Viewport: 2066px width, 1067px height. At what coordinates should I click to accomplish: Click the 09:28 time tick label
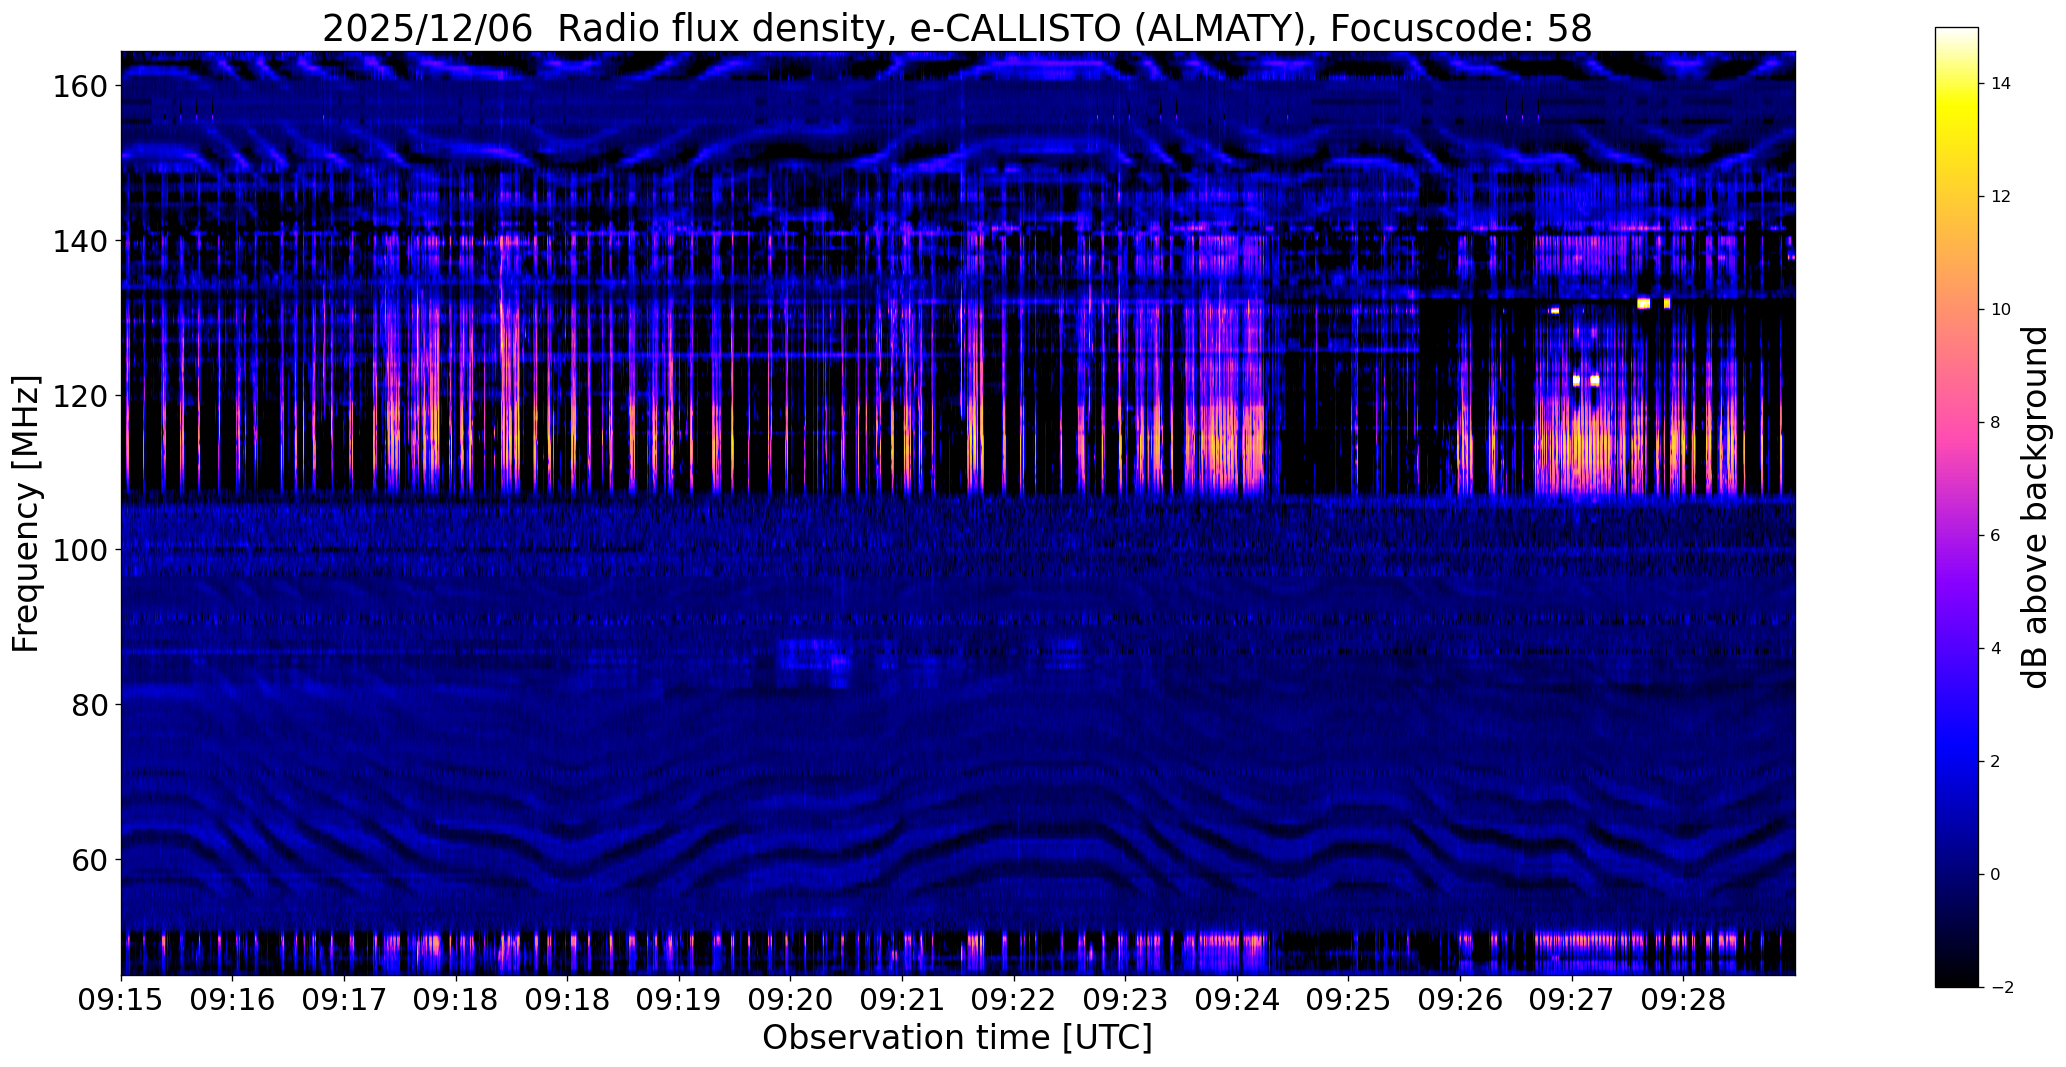1683,1000
